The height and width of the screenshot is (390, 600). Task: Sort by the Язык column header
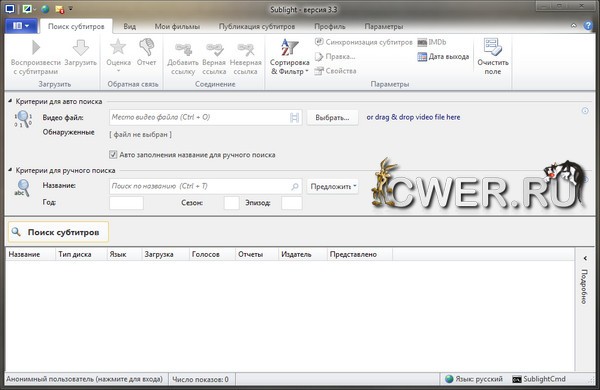coord(124,255)
